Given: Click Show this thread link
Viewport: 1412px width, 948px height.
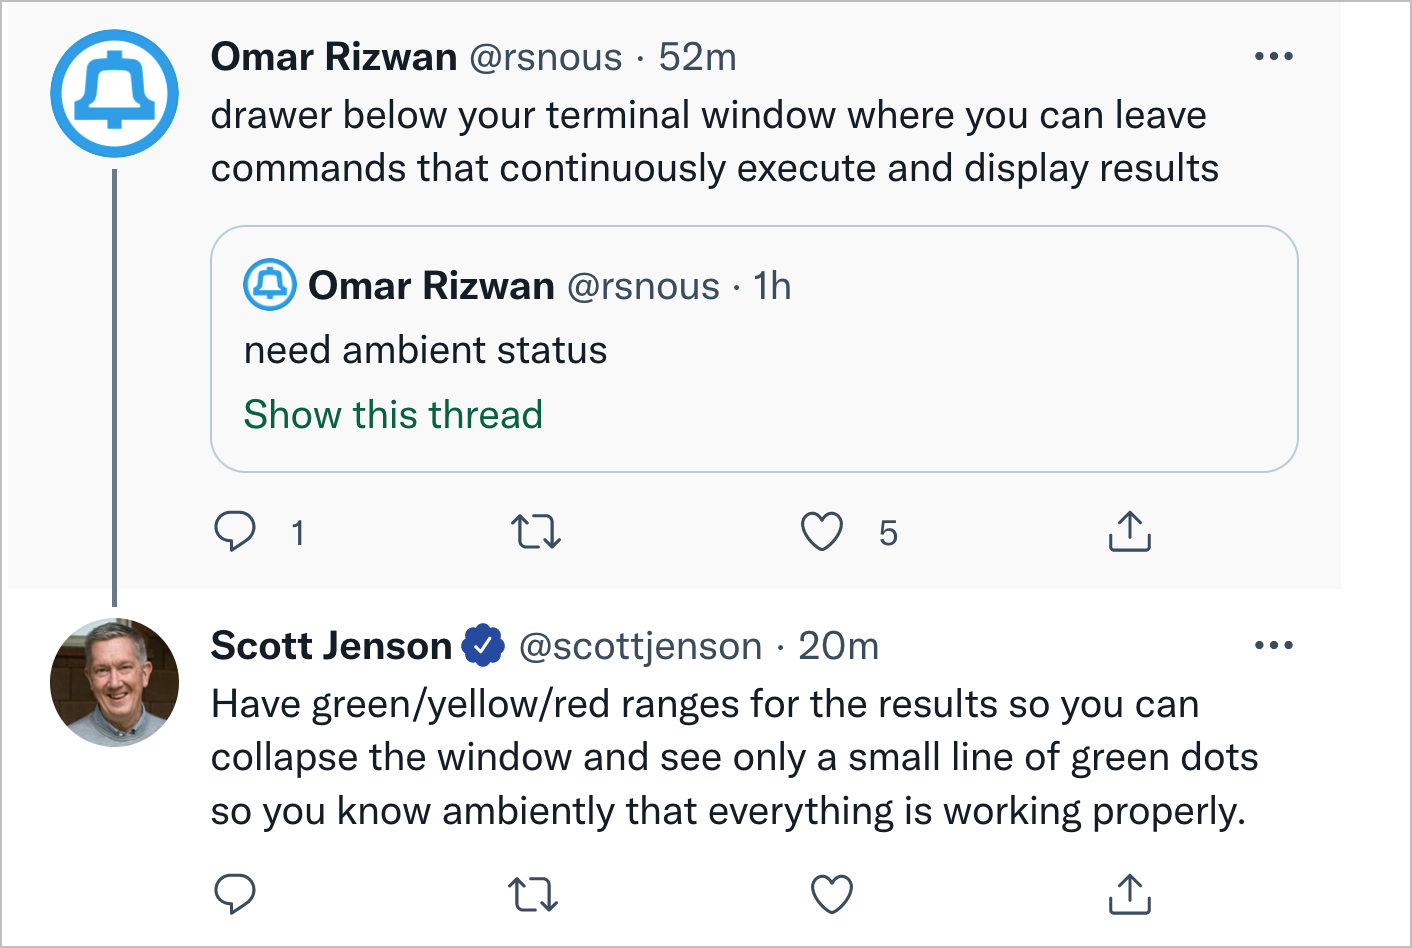Looking at the screenshot, I should 393,414.
